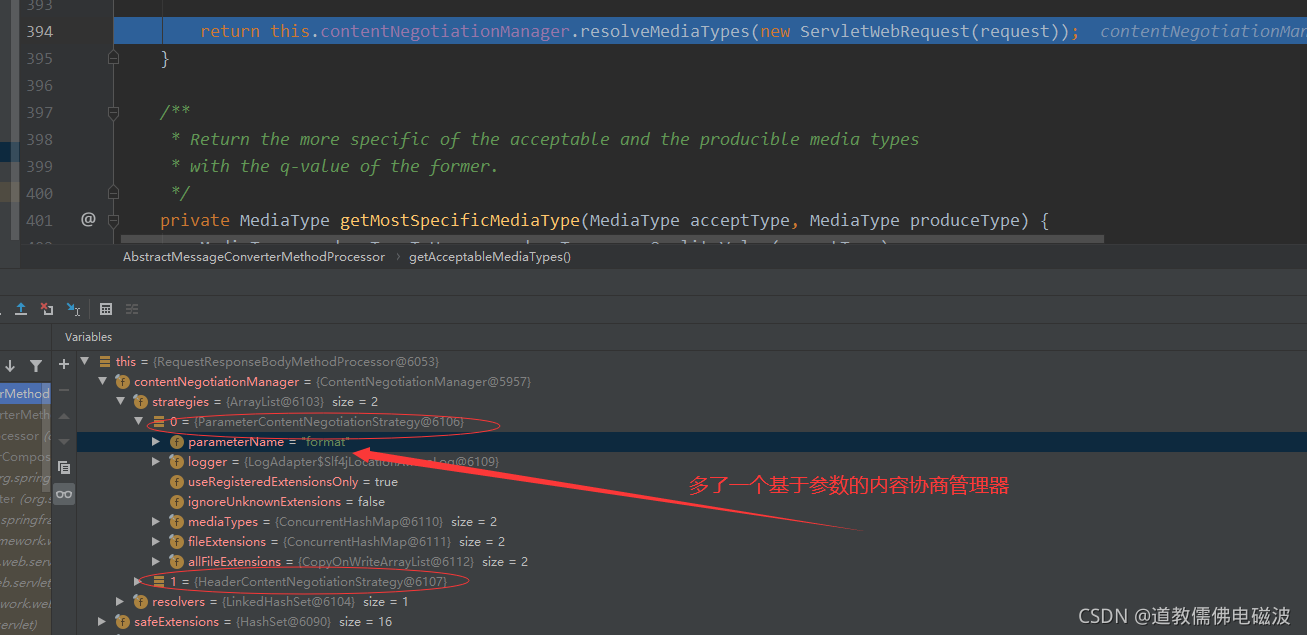Click the produceType parameter on line 401
This screenshot has width=1307, height=635.
click(x=964, y=220)
